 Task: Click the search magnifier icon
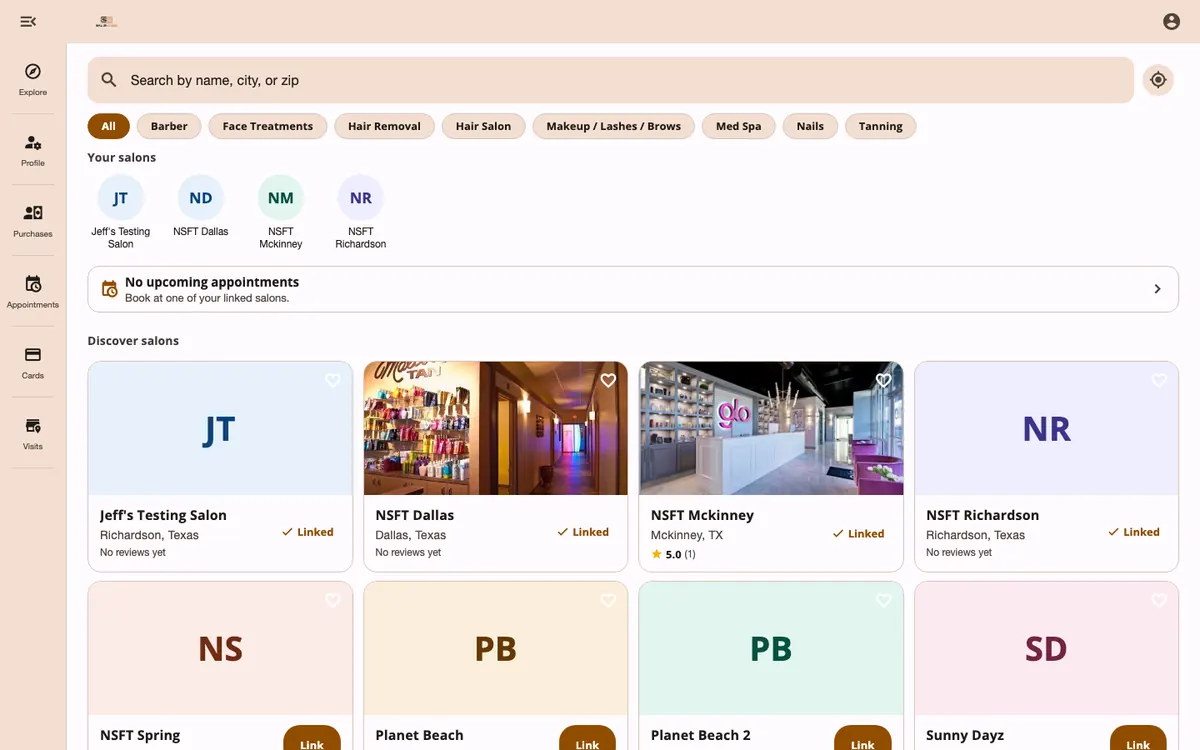[109, 80]
